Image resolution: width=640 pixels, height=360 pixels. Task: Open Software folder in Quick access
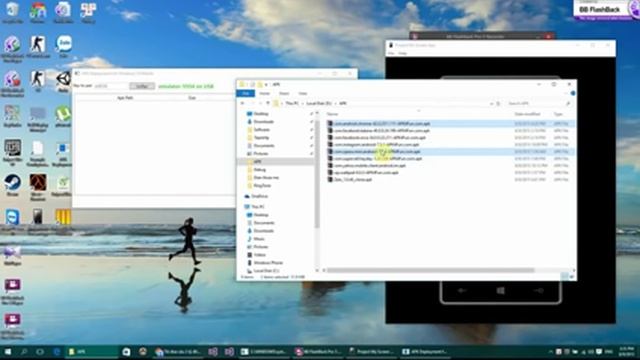click(262, 130)
